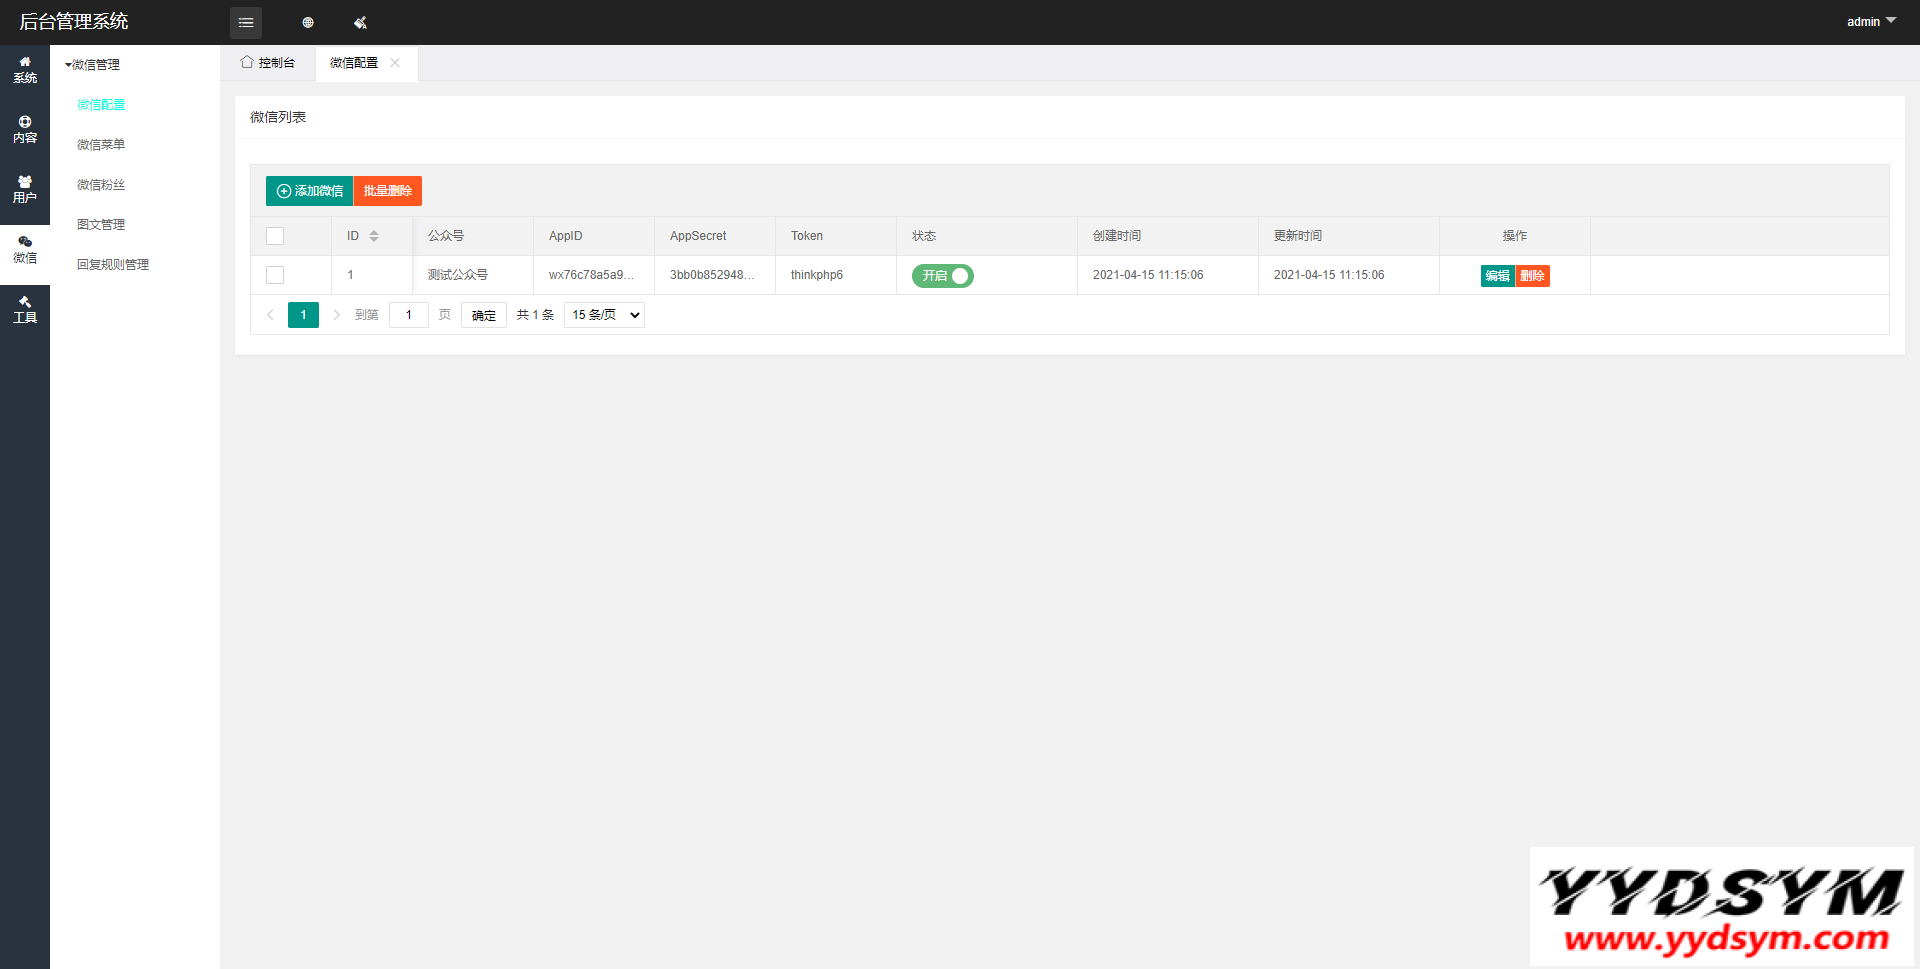Check the checkbox for row 测试公众号
This screenshot has width=1920, height=969.
(275, 275)
